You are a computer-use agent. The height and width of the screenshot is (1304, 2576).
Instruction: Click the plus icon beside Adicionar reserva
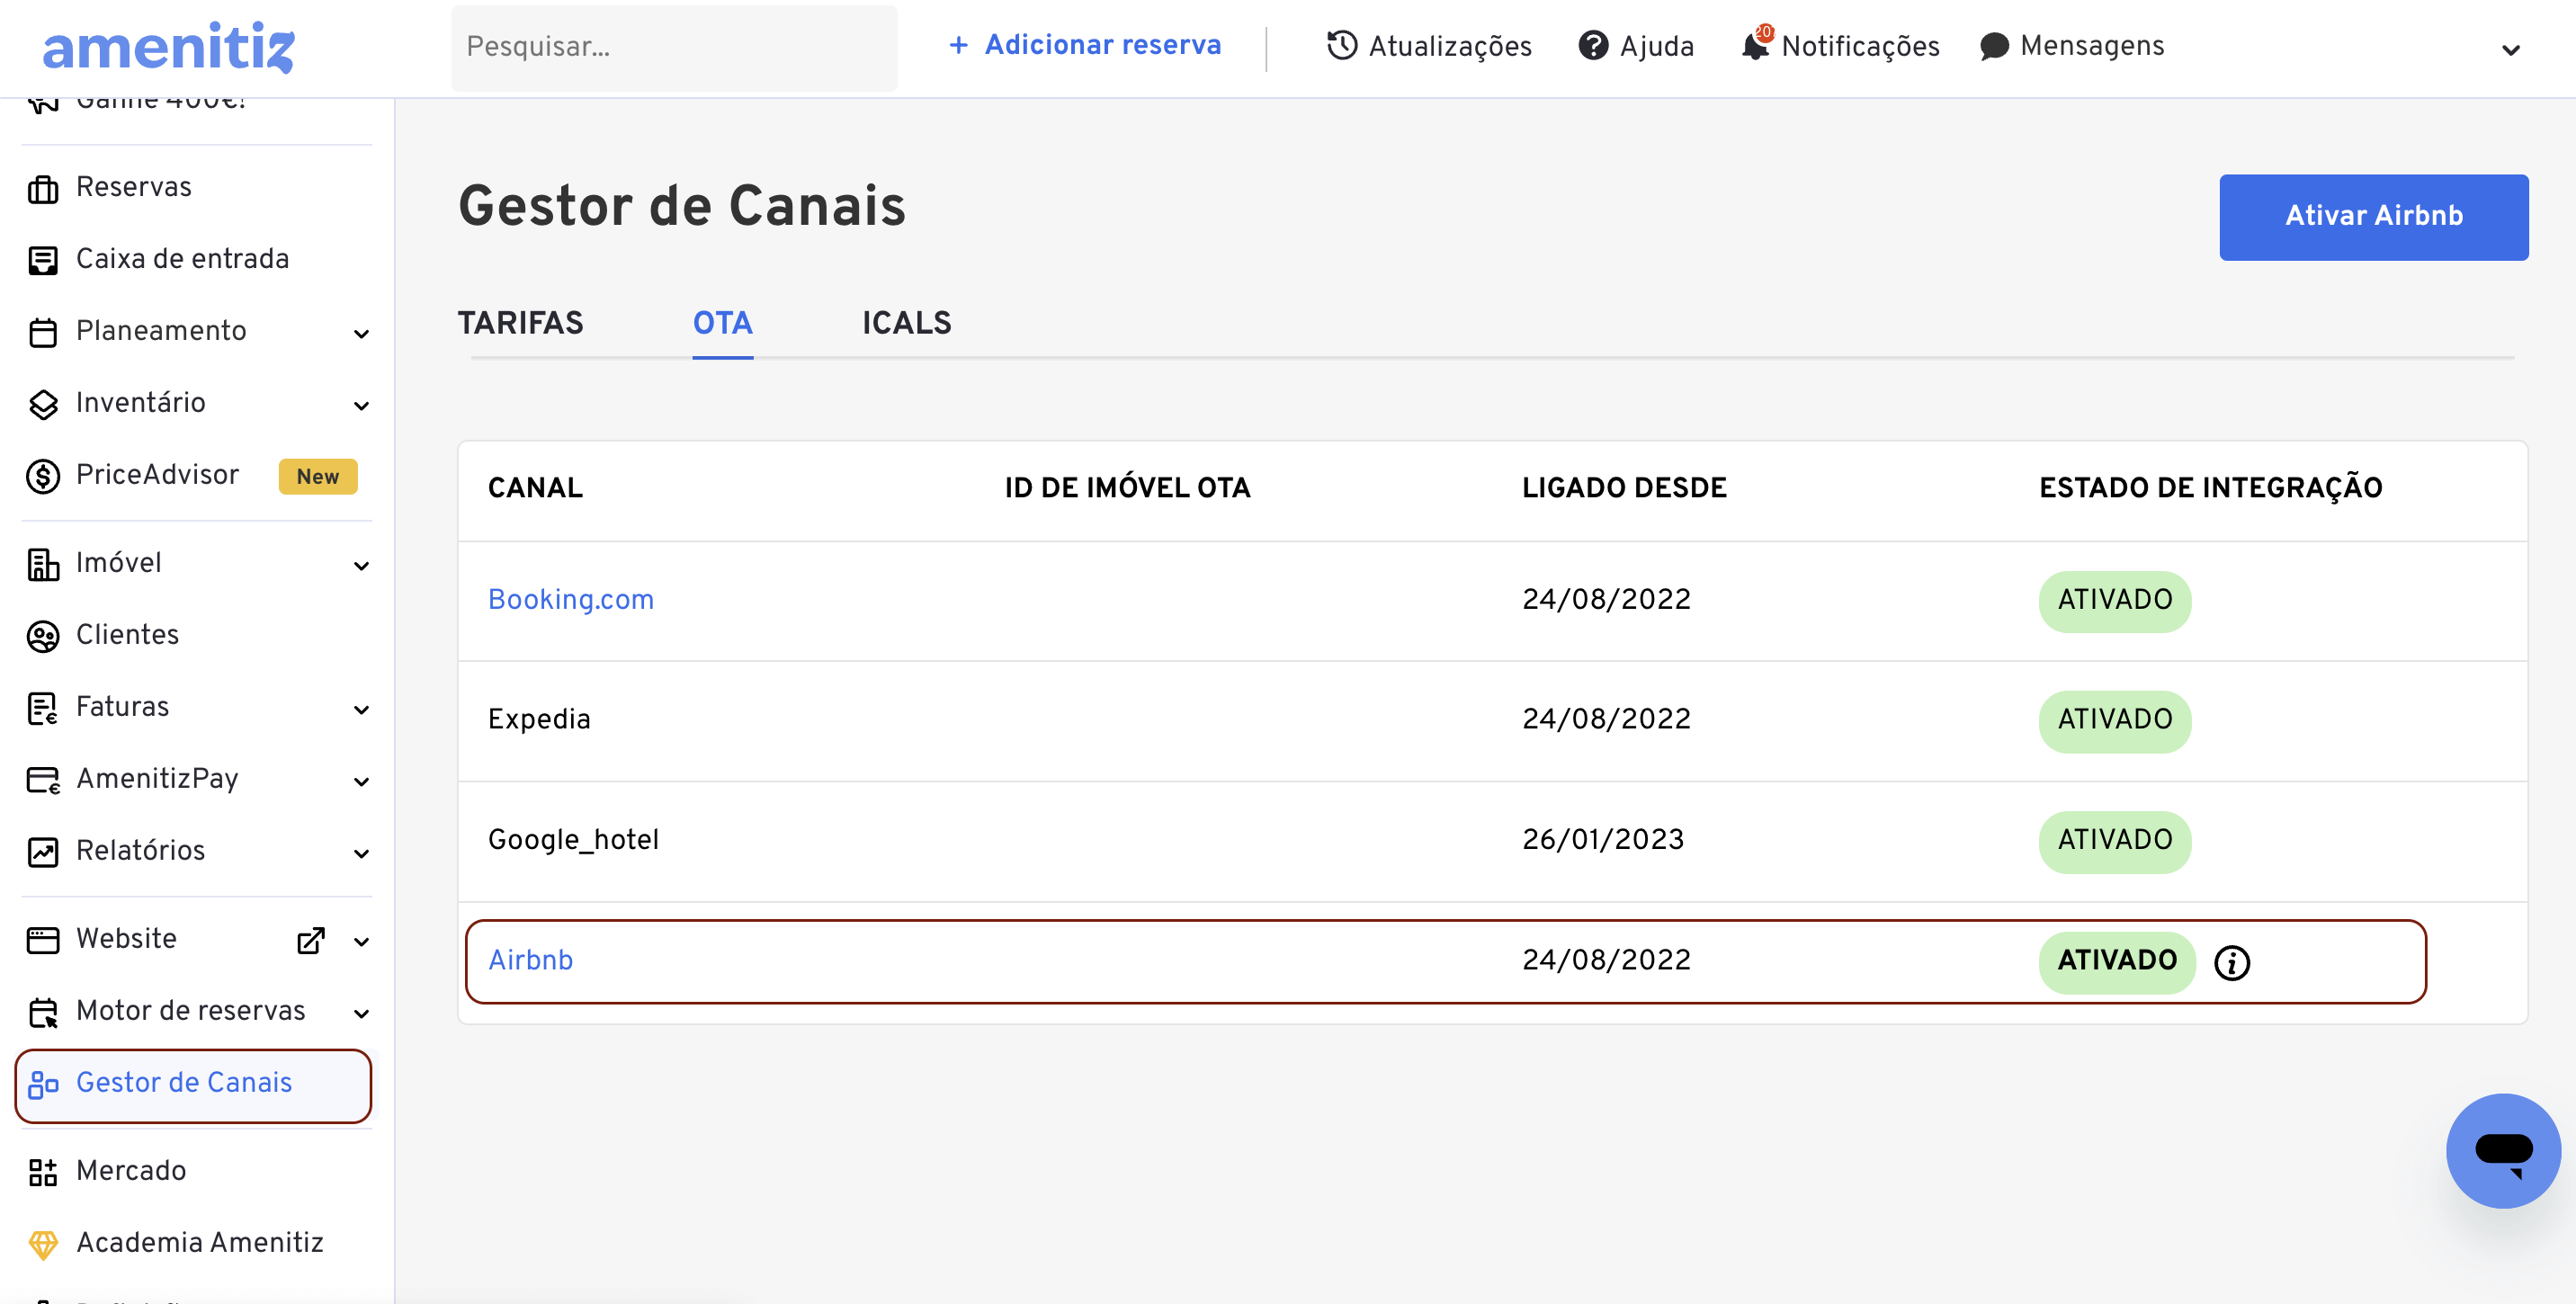958,45
